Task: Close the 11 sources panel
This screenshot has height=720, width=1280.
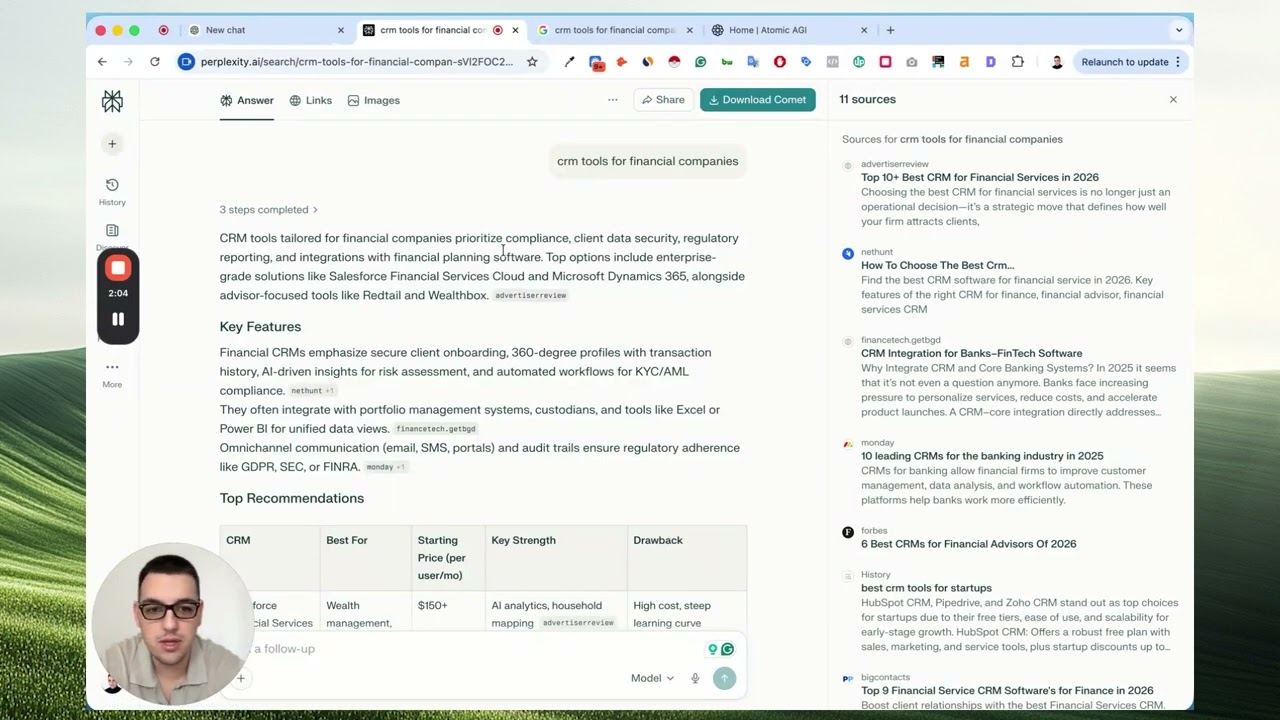Action: [1173, 100]
